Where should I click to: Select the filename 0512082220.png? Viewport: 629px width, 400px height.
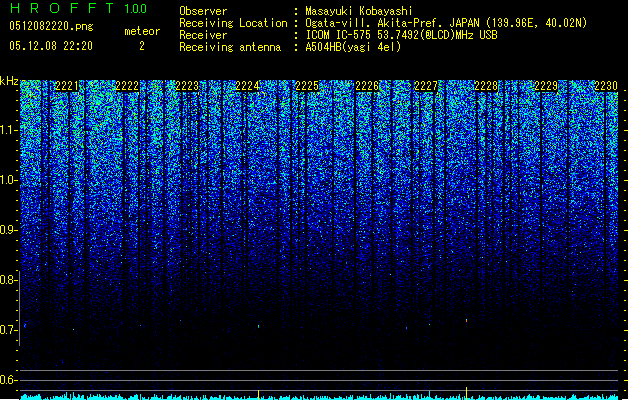(x=51, y=26)
